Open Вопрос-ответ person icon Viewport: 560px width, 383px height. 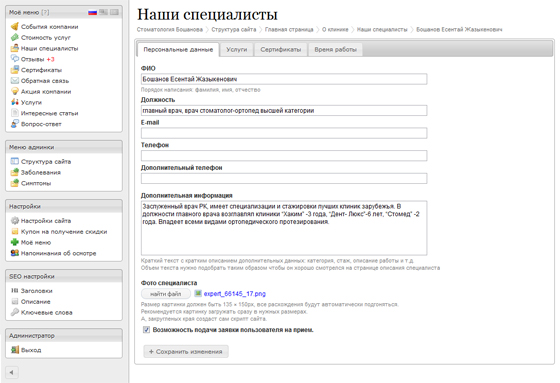click(15, 124)
